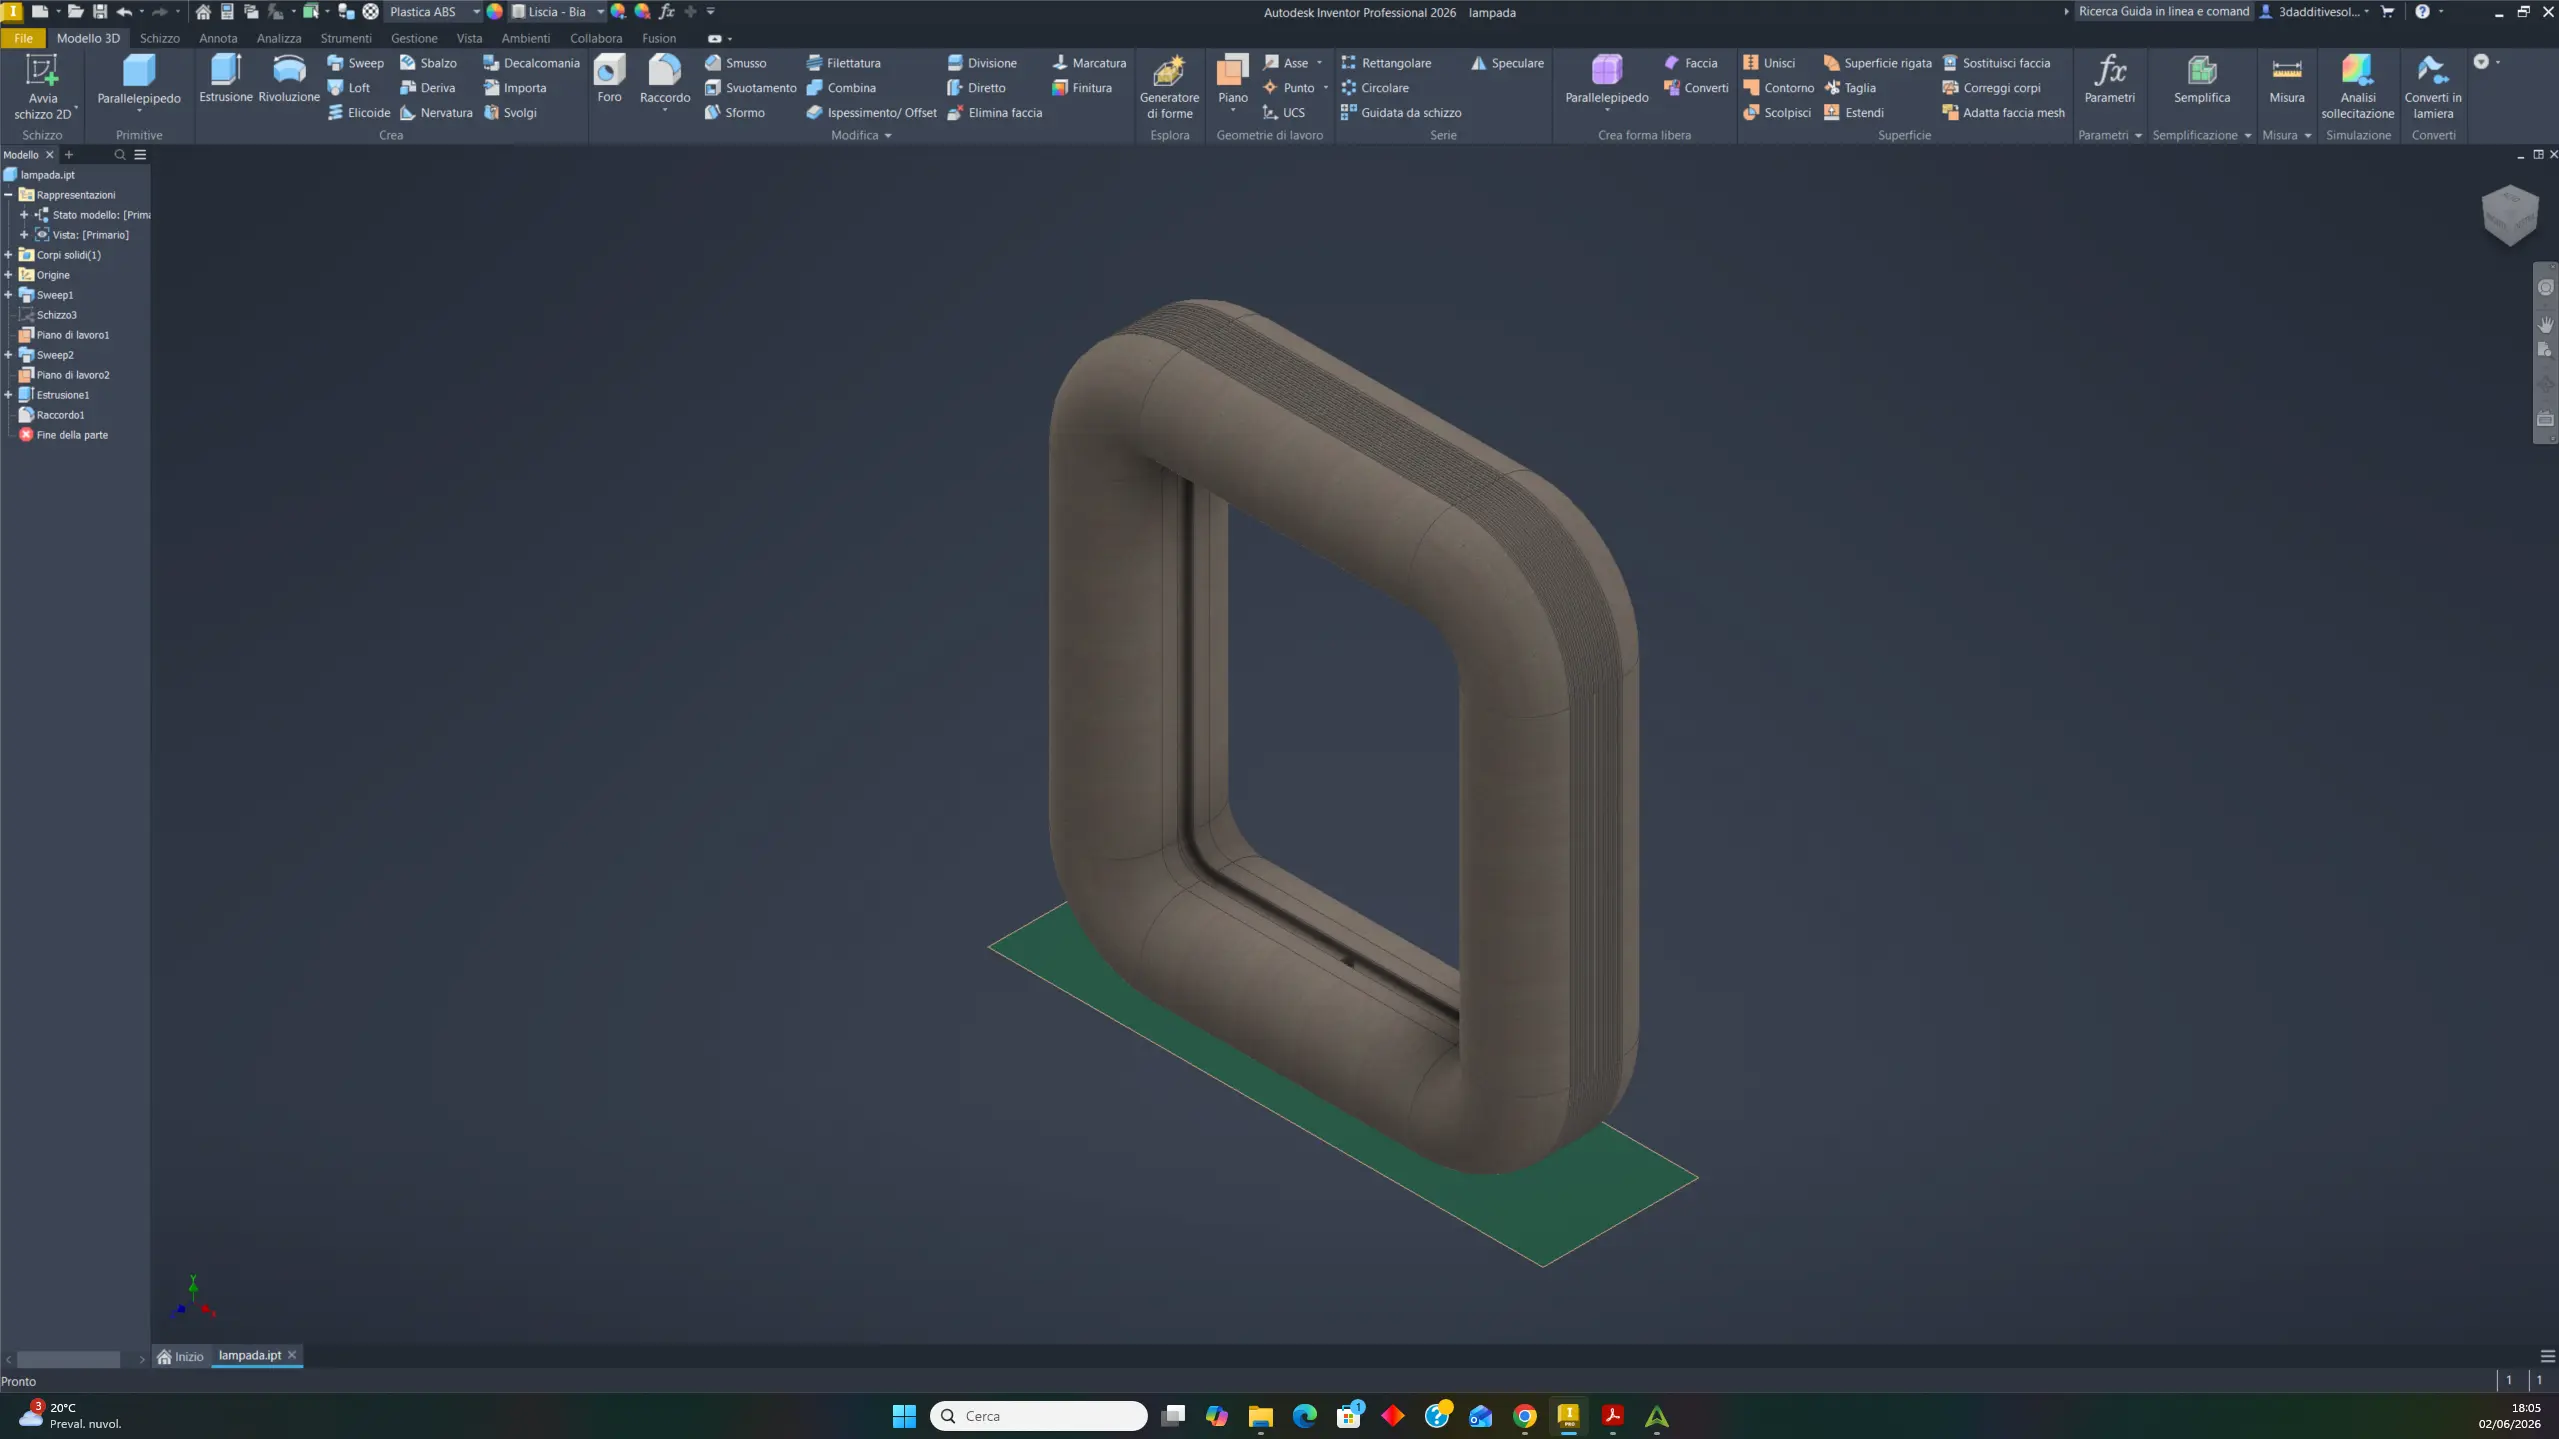Open Google Chrome from taskbar
This screenshot has width=2559, height=1439.
coord(1524,1416)
